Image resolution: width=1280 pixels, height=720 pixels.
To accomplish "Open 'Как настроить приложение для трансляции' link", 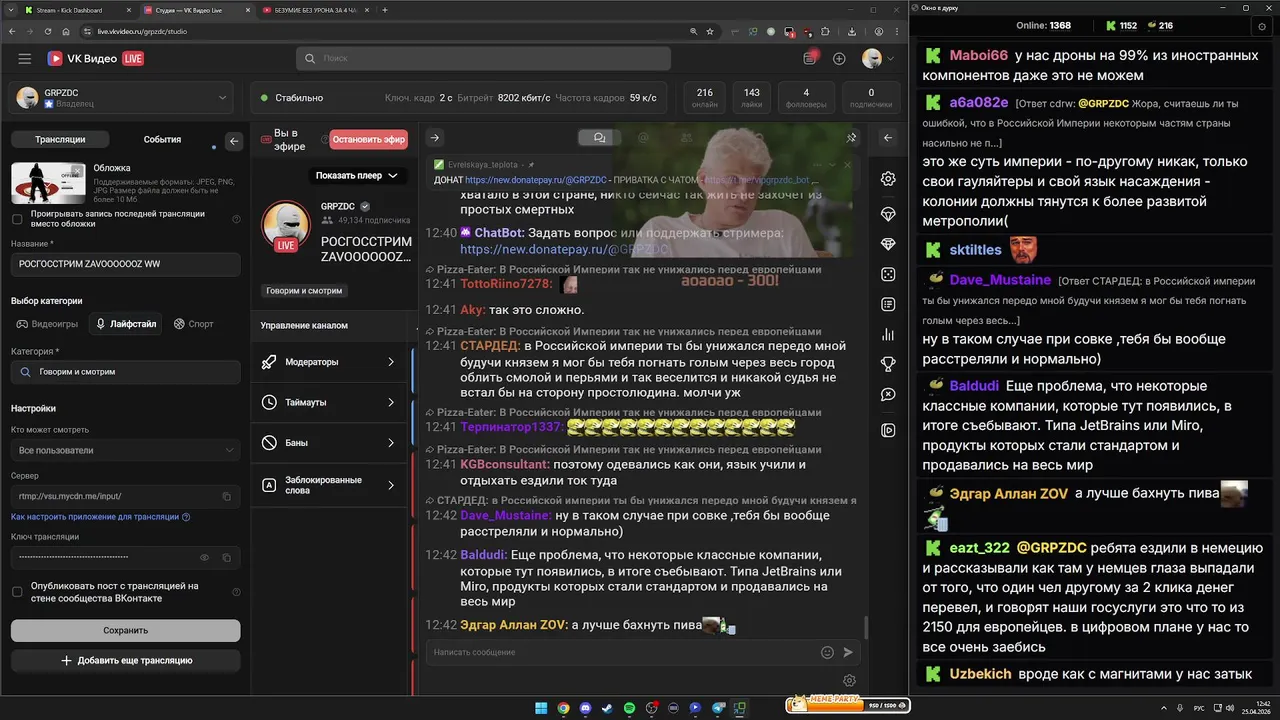I will click(101, 517).
